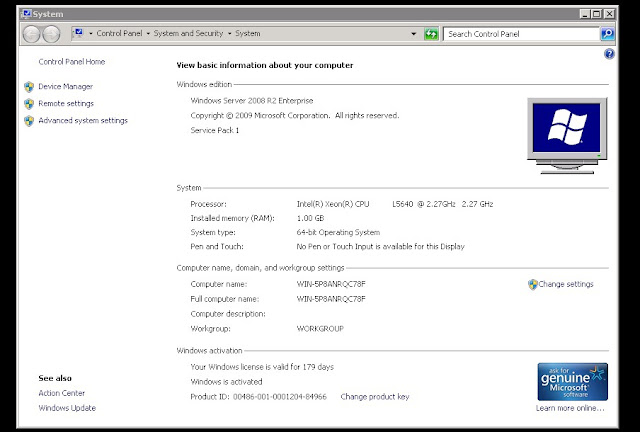Click the computer icon in address bar
Screen dimensions: 640x432
coord(79,33)
